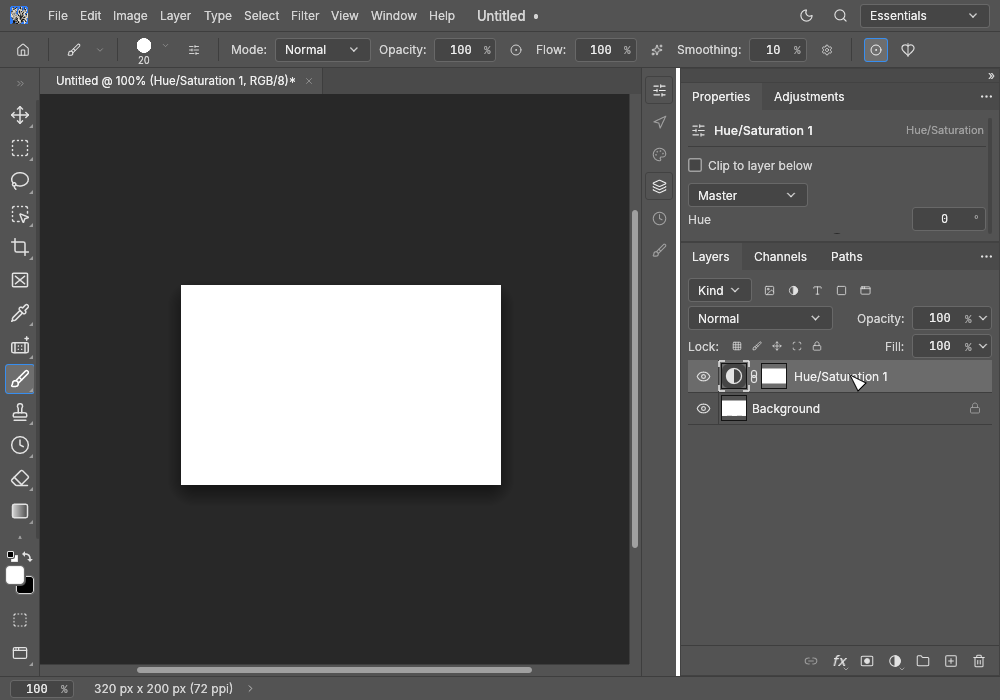
Task: Click the layer mask thumbnail of Hue/Saturation 1
Action: pyautogui.click(x=774, y=377)
